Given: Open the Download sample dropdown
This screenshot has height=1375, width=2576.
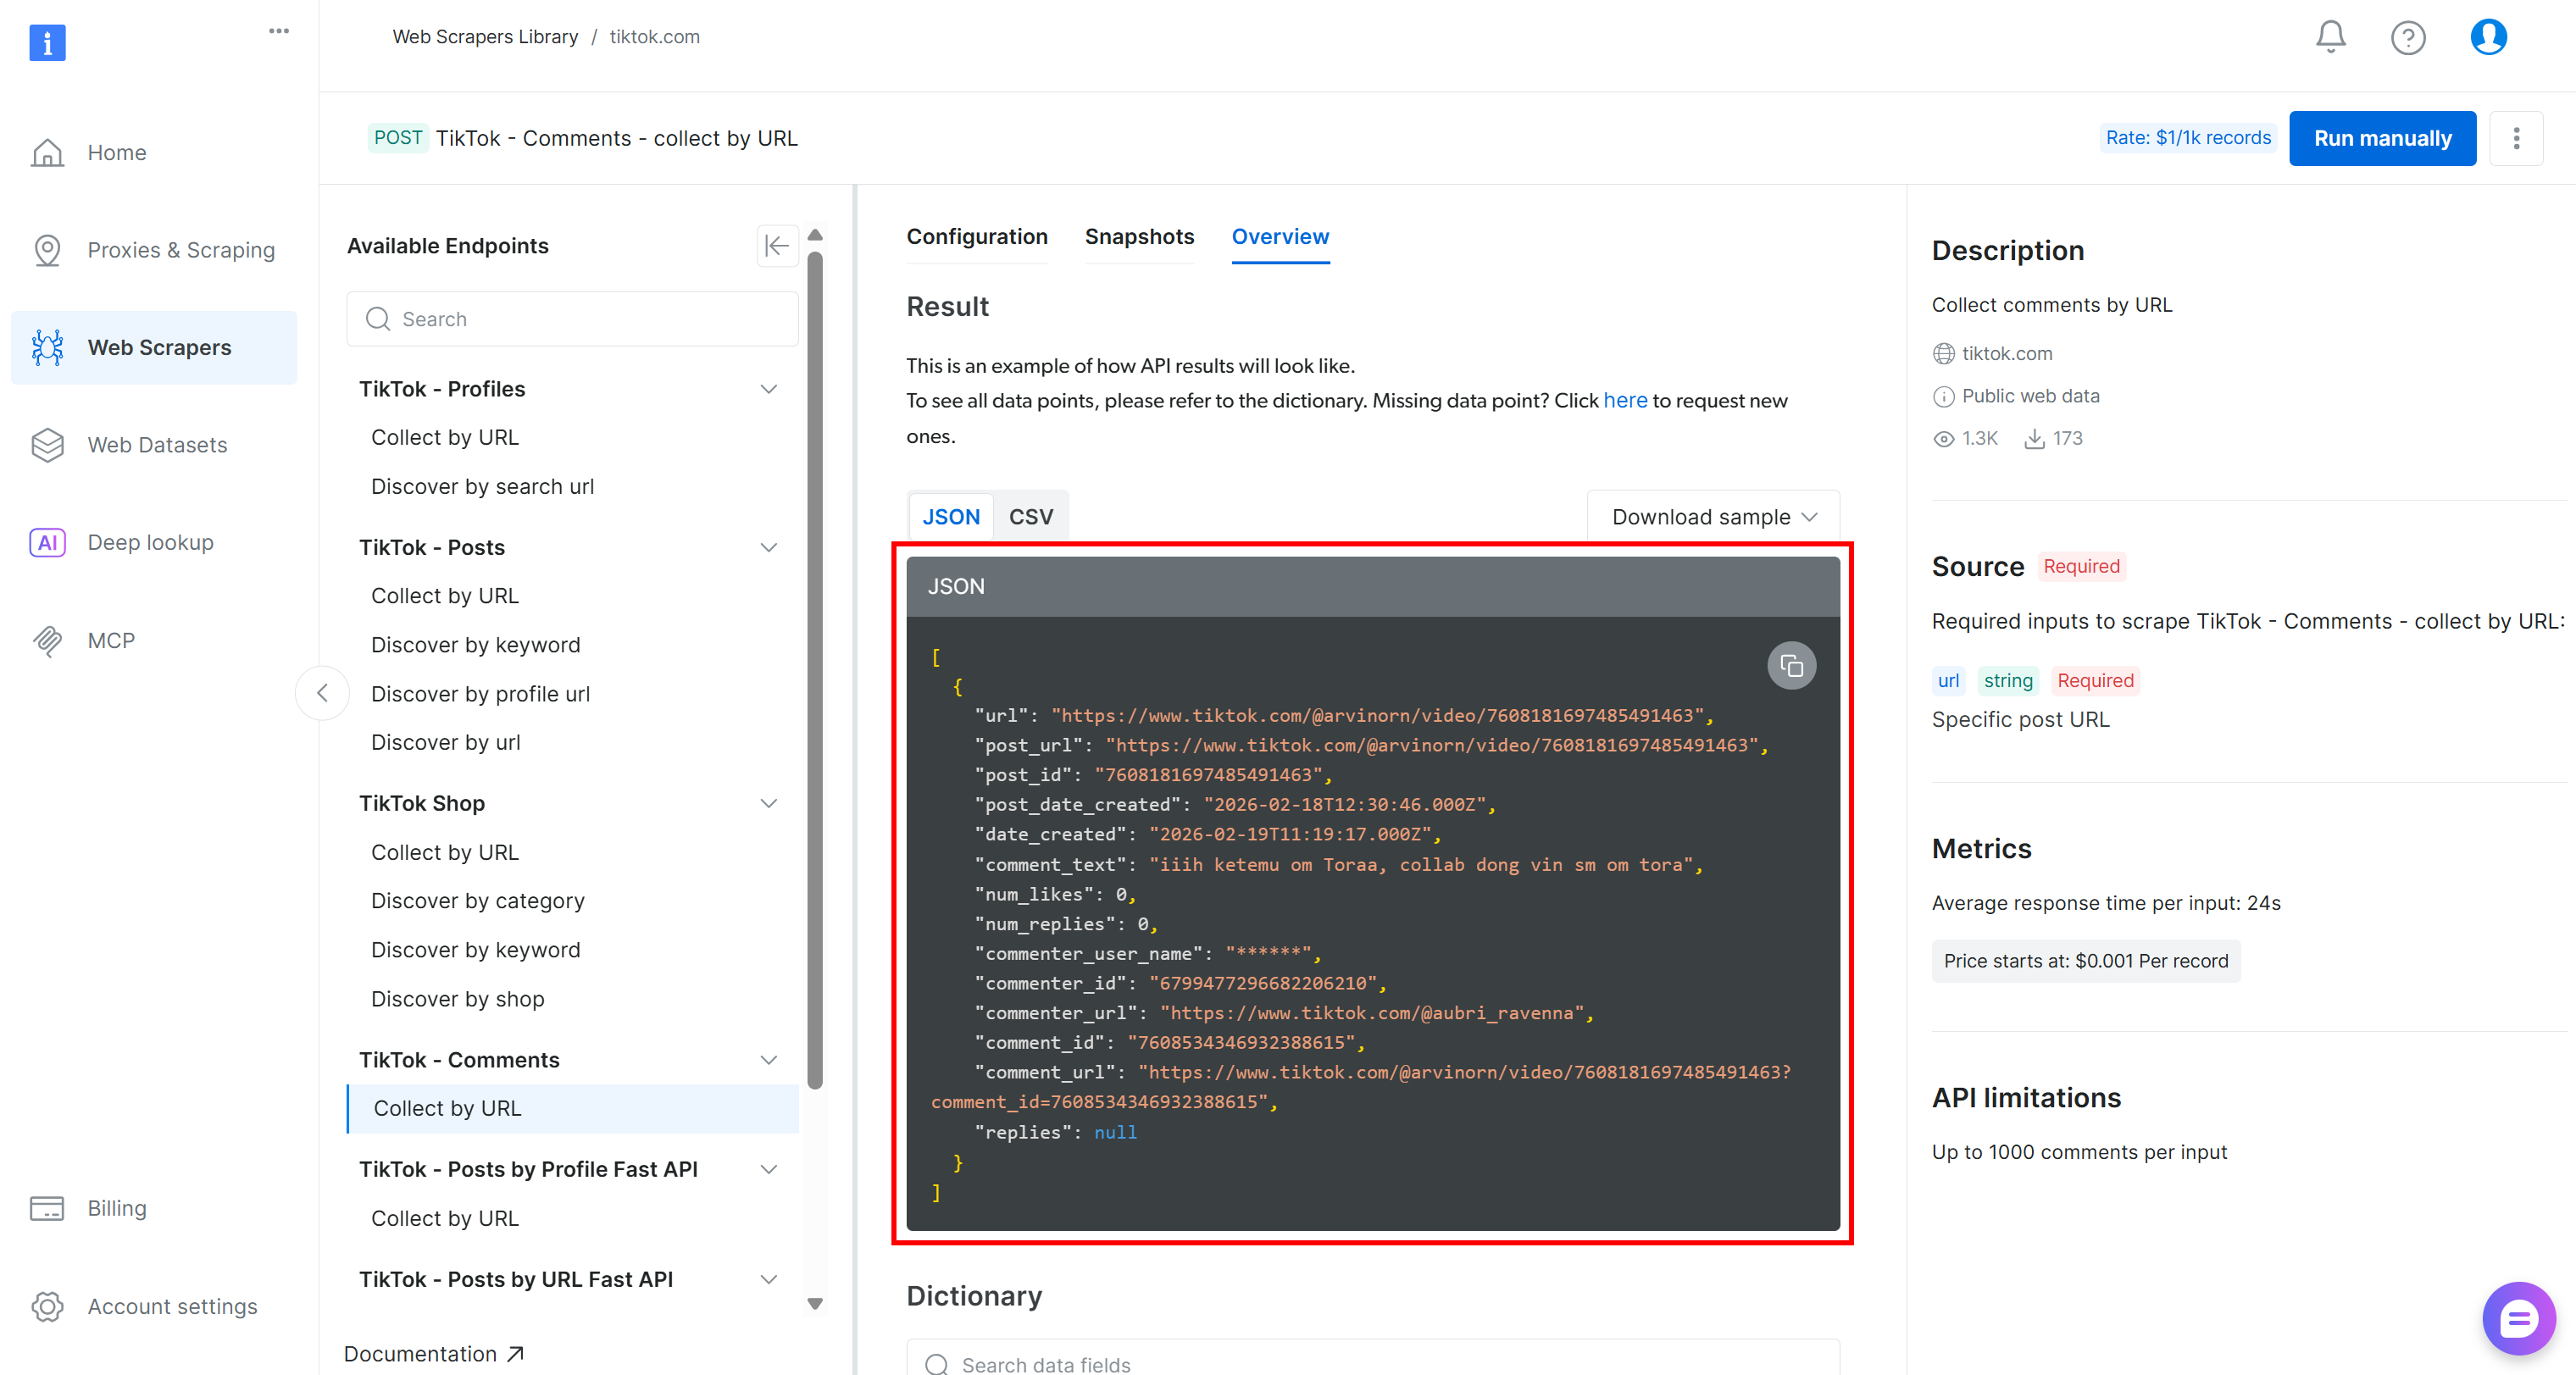Looking at the screenshot, I should [1712, 516].
